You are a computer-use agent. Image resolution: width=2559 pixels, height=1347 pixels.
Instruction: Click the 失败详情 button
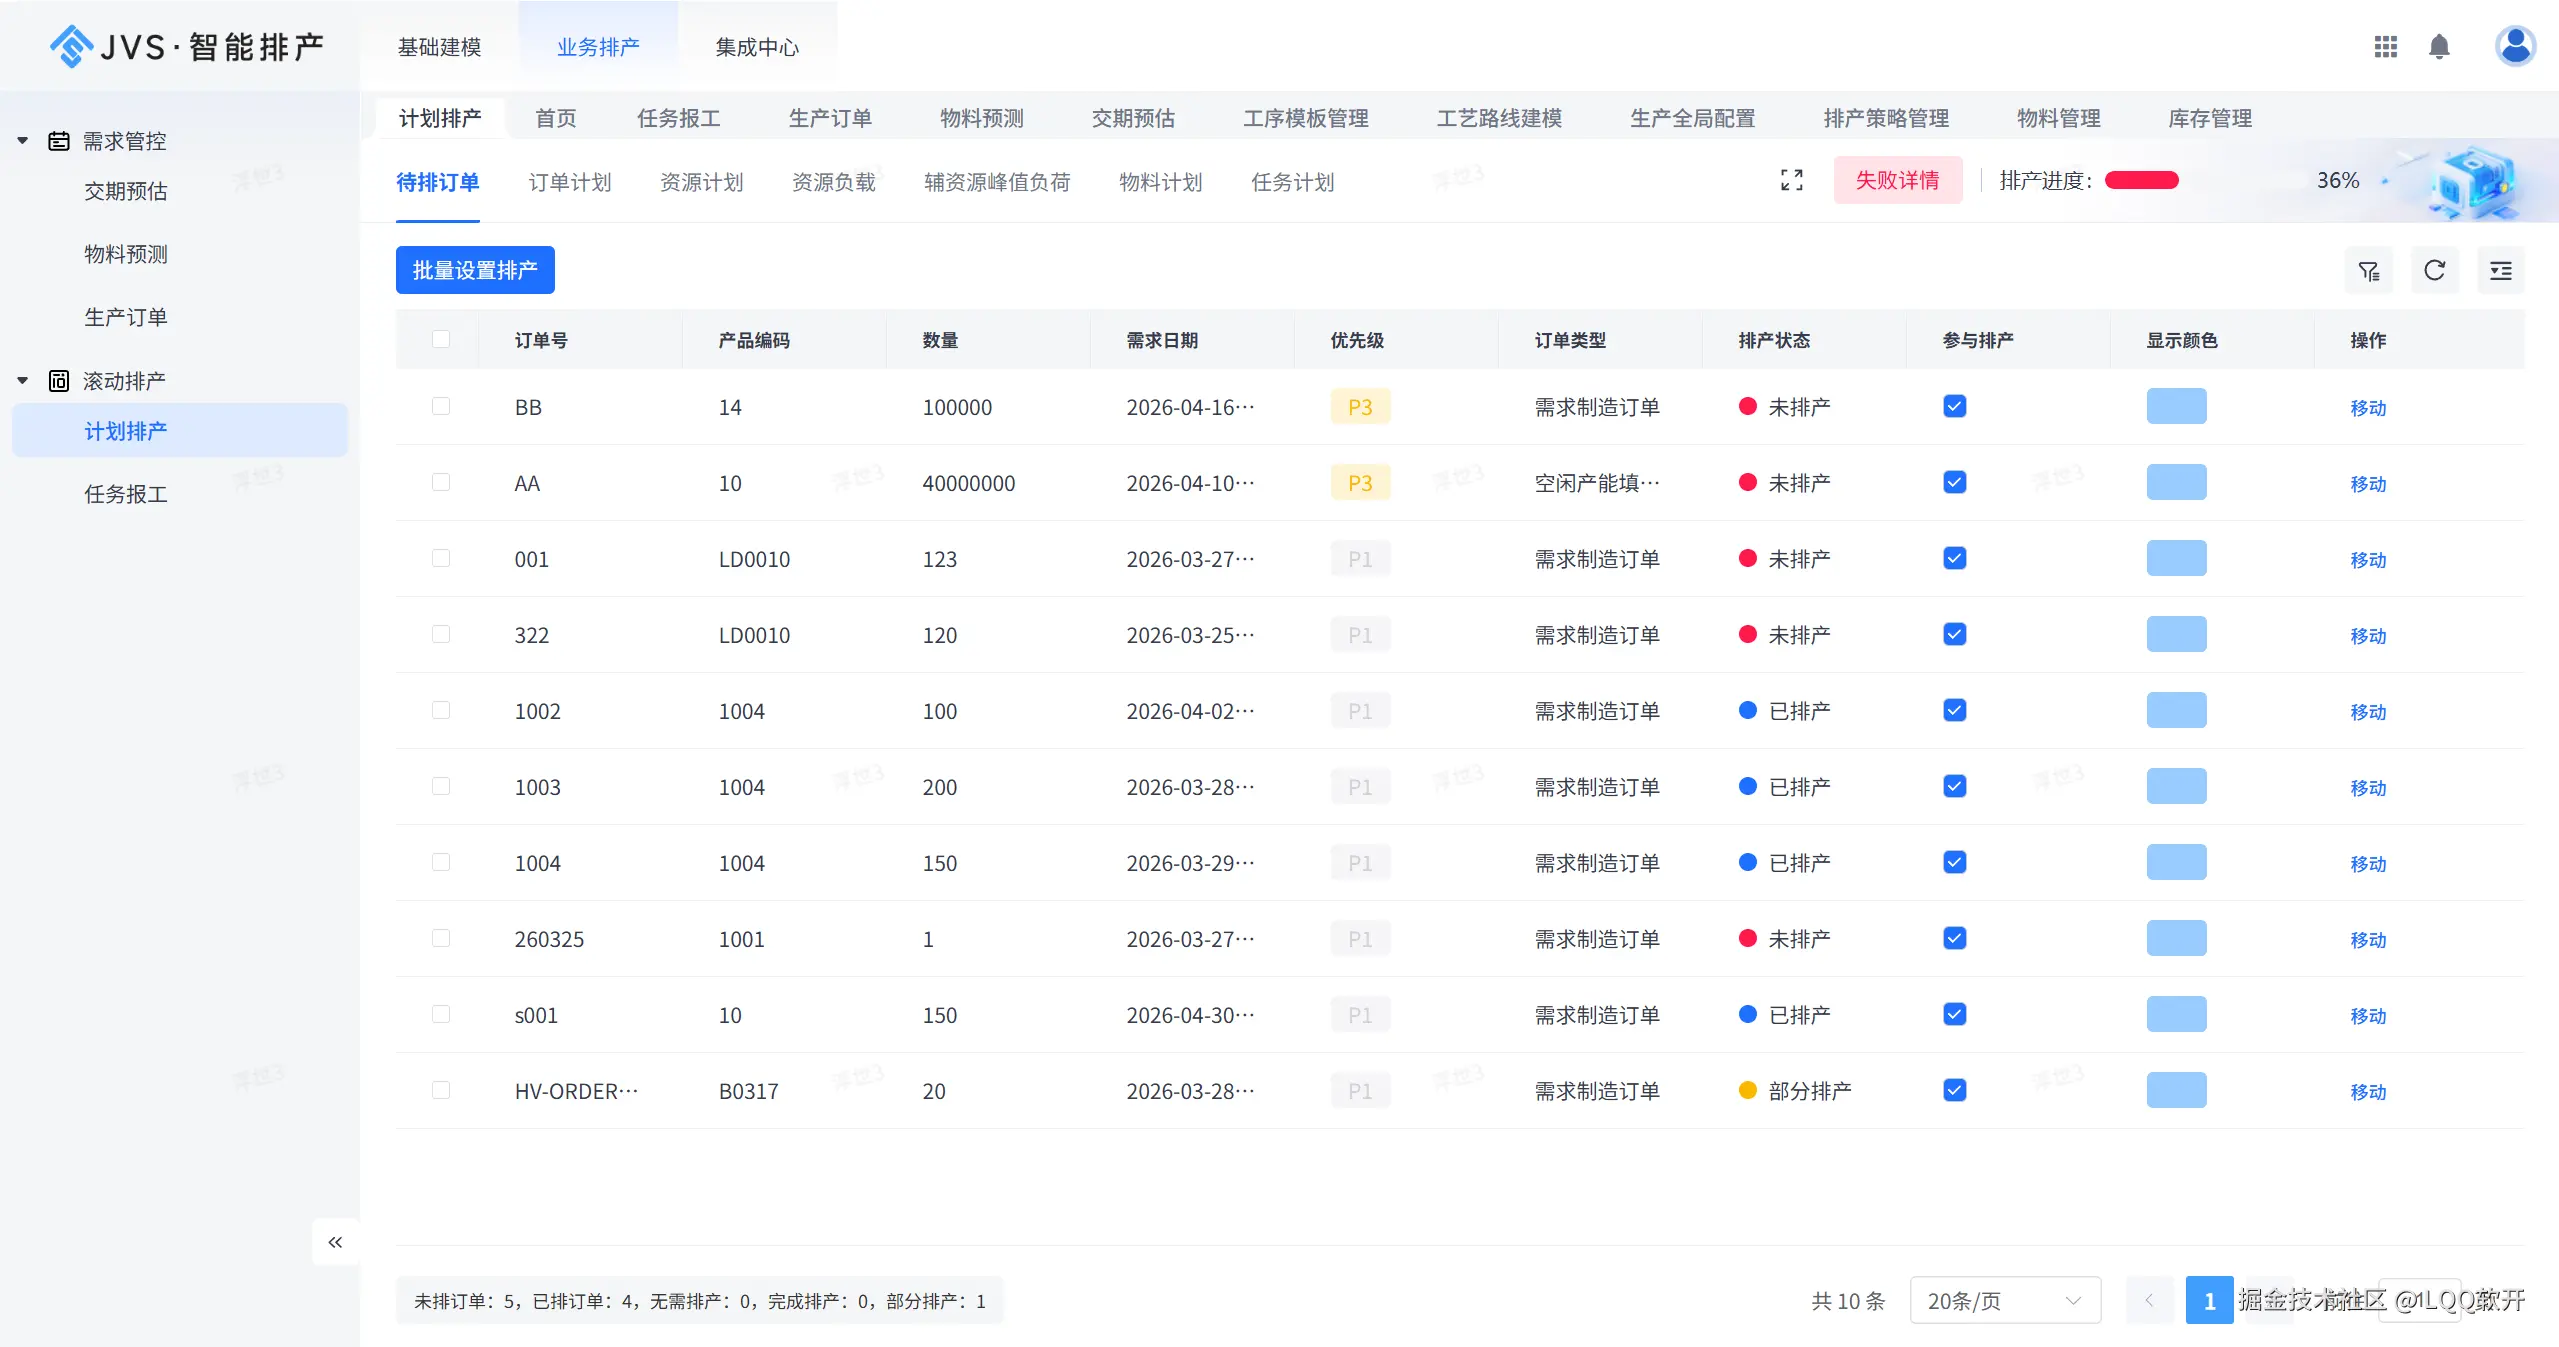[x=1897, y=180]
